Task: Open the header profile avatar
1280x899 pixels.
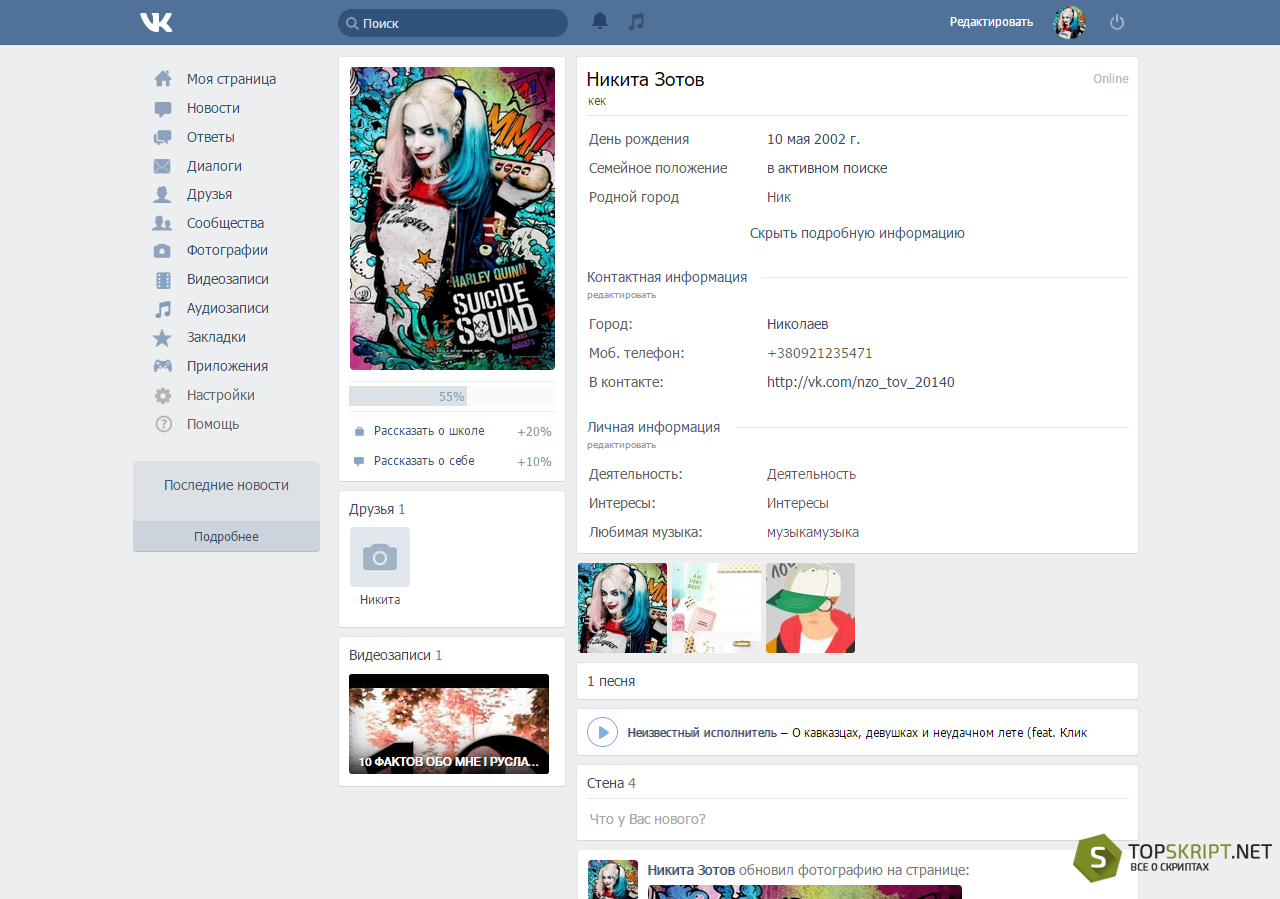Action: point(1070,22)
